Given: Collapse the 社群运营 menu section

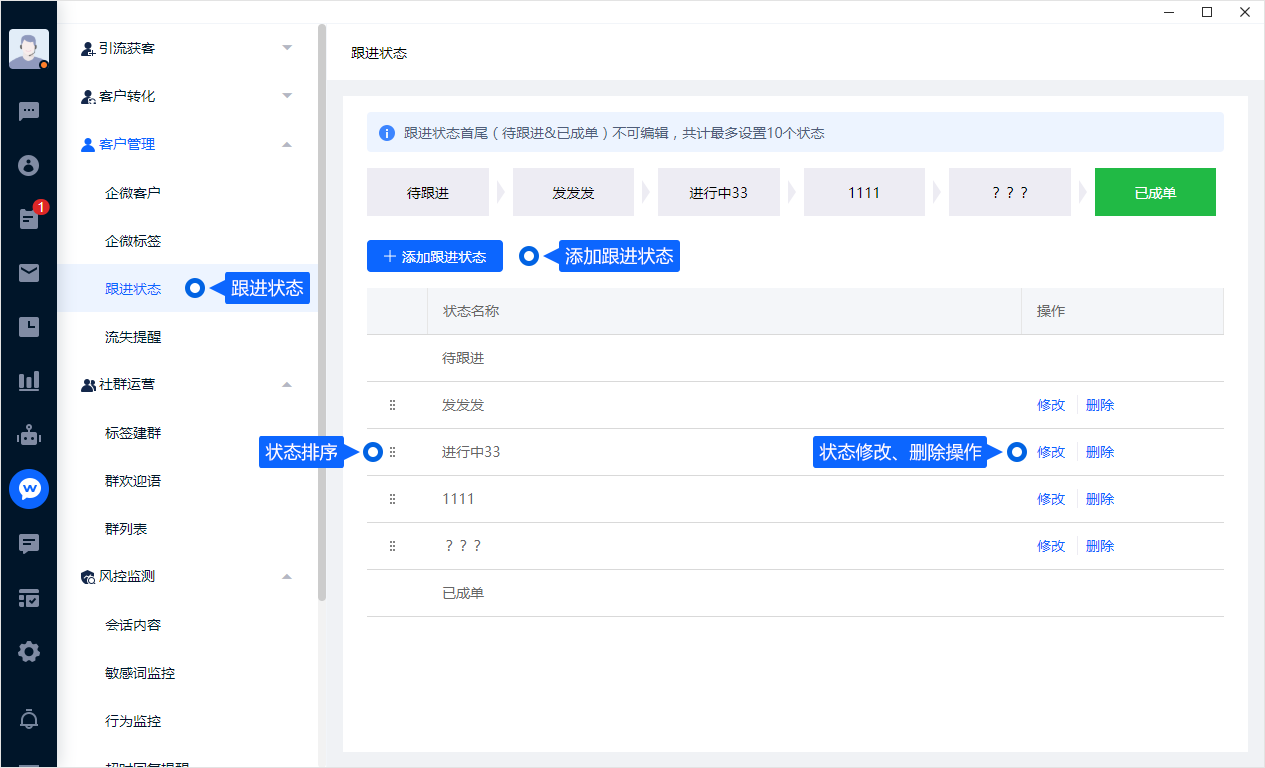Looking at the screenshot, I should (x=287, y=385).
